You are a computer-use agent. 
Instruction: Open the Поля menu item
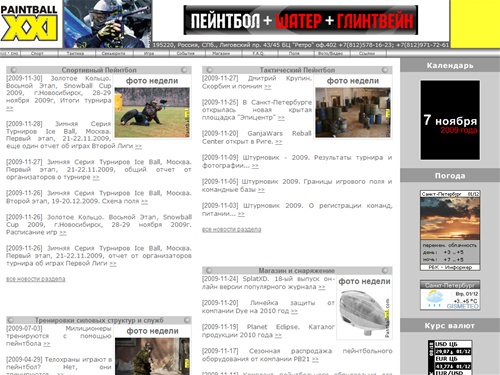[x=294, y=53]
